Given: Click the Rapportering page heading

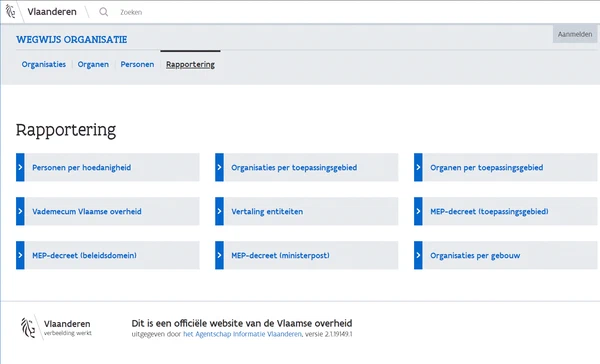Looking at the screenshot, I should tap(66, 131).
